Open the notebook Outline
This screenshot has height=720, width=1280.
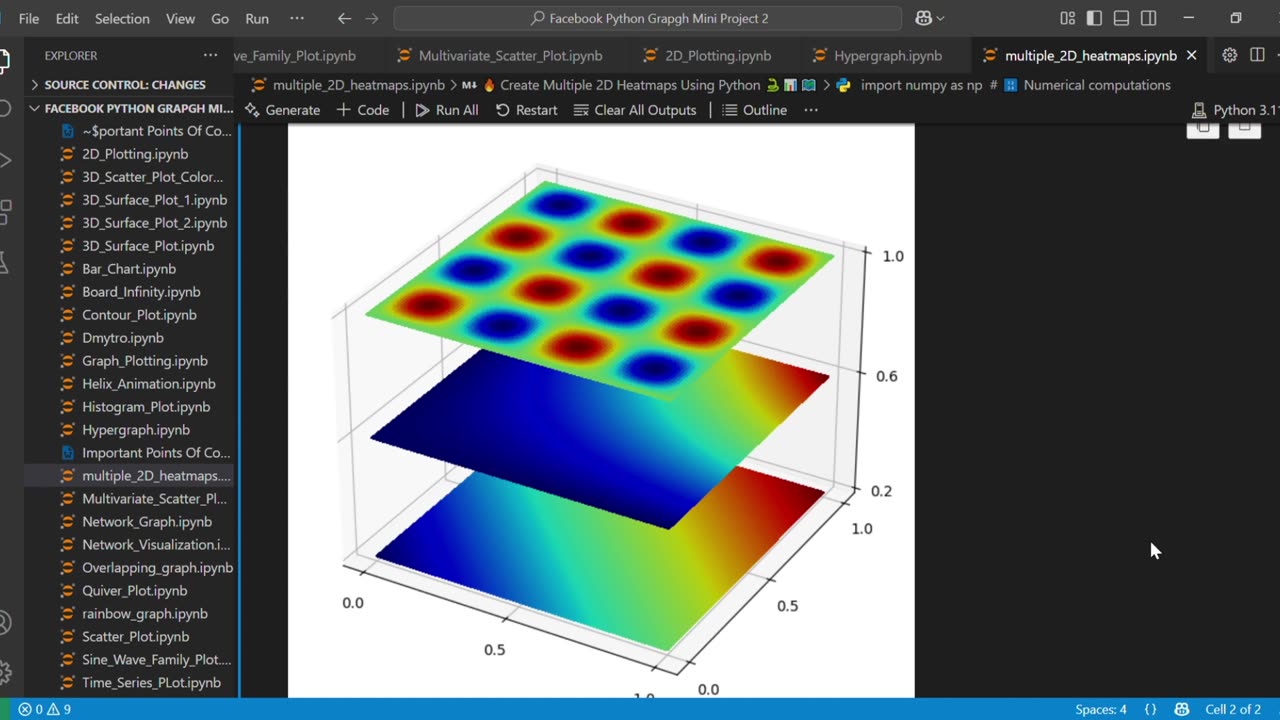pyautogui.click(x=755, y=110)
